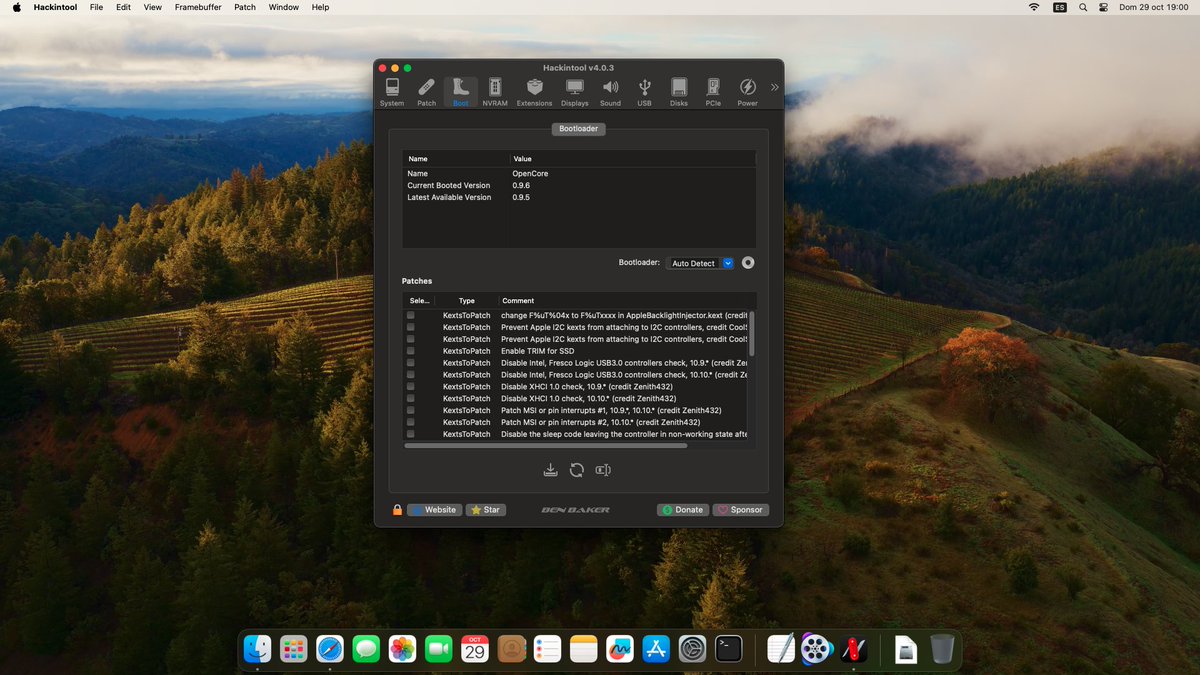Open the USB section
The height and width of the screenshot is (675, 1200).
644,91
